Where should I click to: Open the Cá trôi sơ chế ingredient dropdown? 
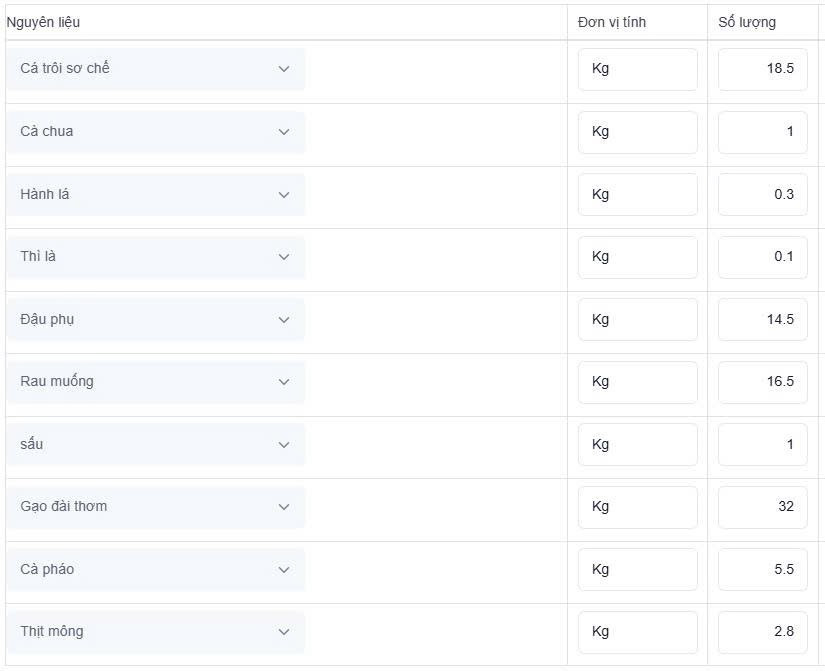156,69
